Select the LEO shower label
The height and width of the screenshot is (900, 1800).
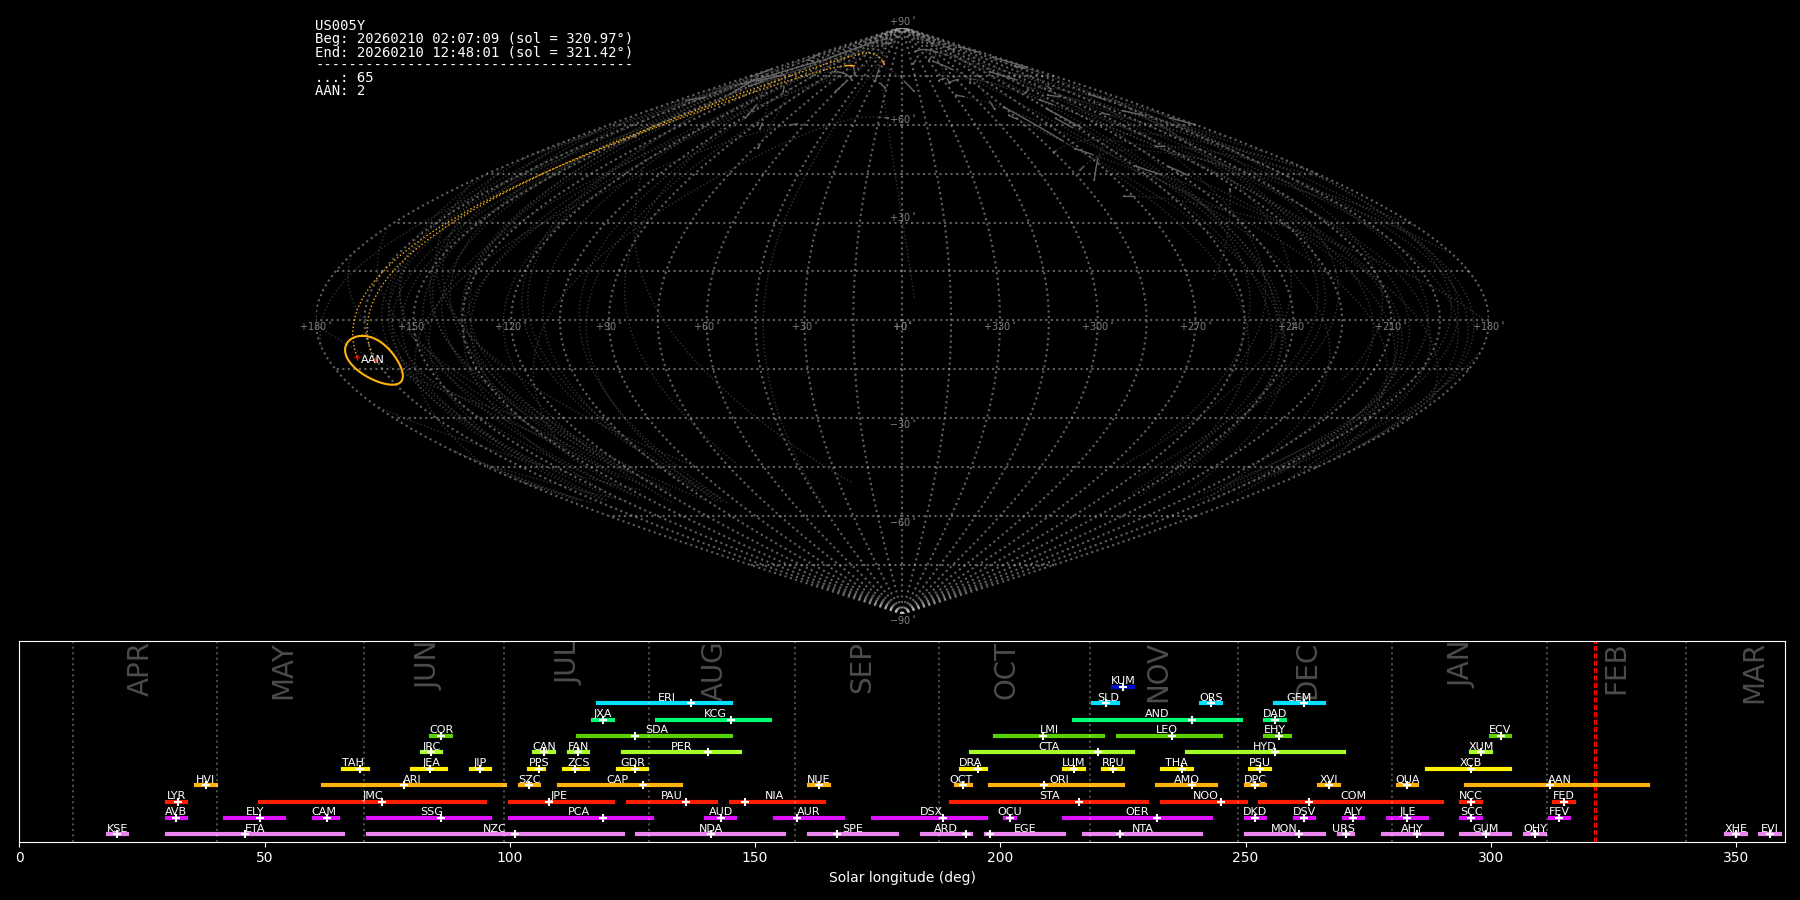click(x=1166, y=730)
